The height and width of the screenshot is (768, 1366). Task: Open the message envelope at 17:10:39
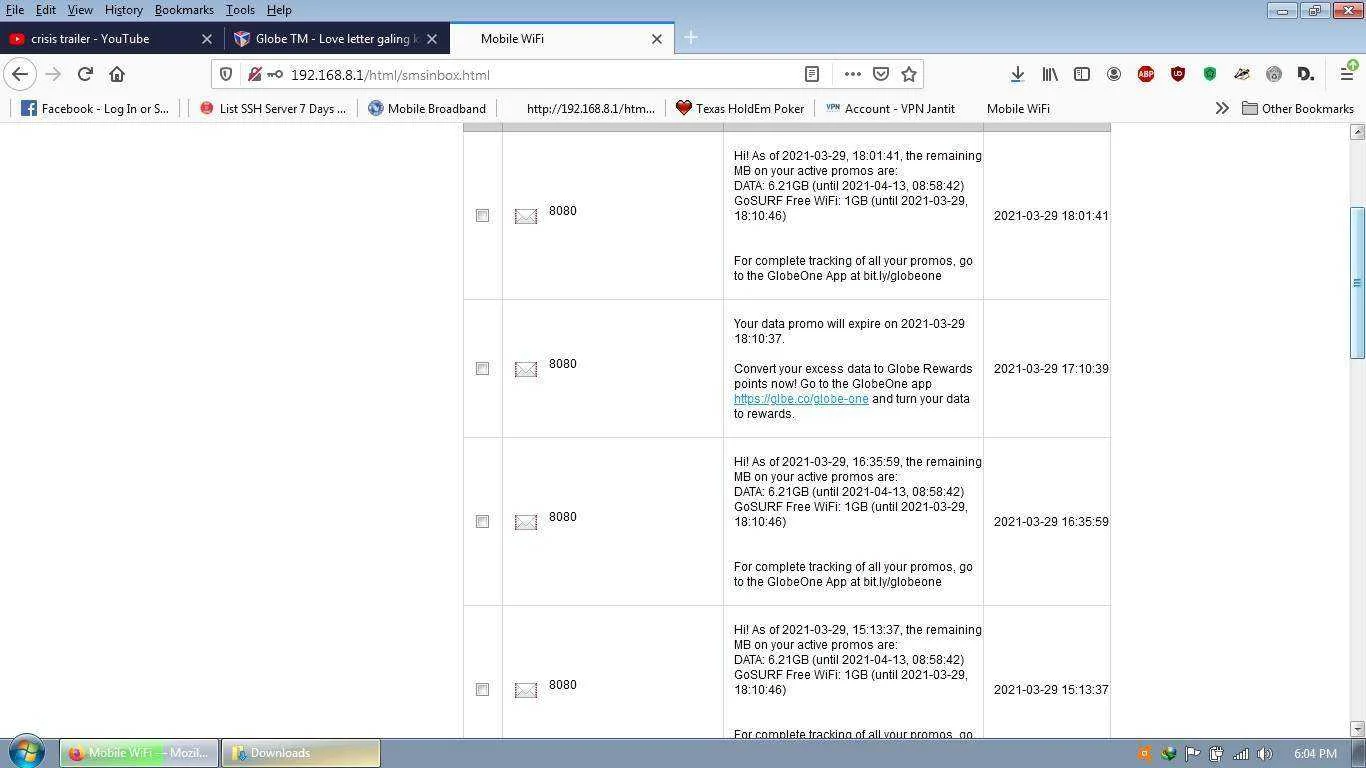(526, 369)
